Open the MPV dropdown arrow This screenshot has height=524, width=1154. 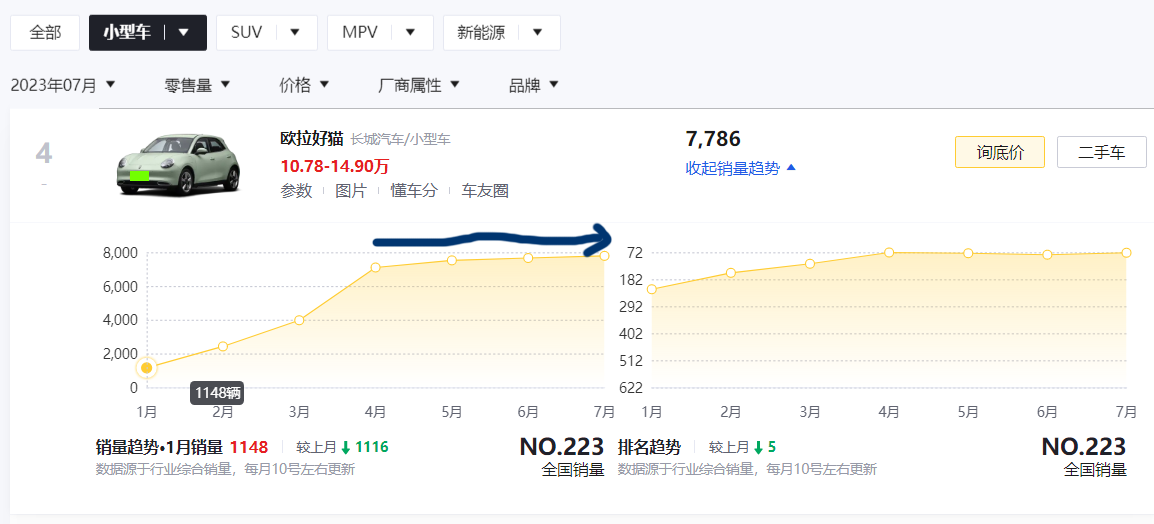pyautogui.click(x=410, y=32)
